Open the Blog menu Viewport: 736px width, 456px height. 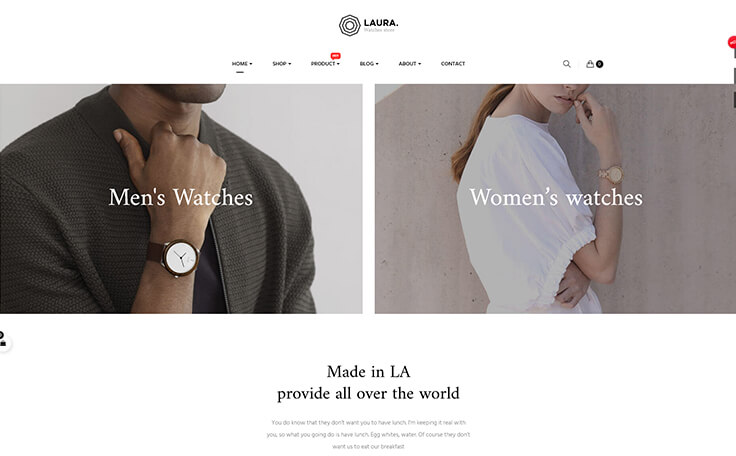coord(369,64)
